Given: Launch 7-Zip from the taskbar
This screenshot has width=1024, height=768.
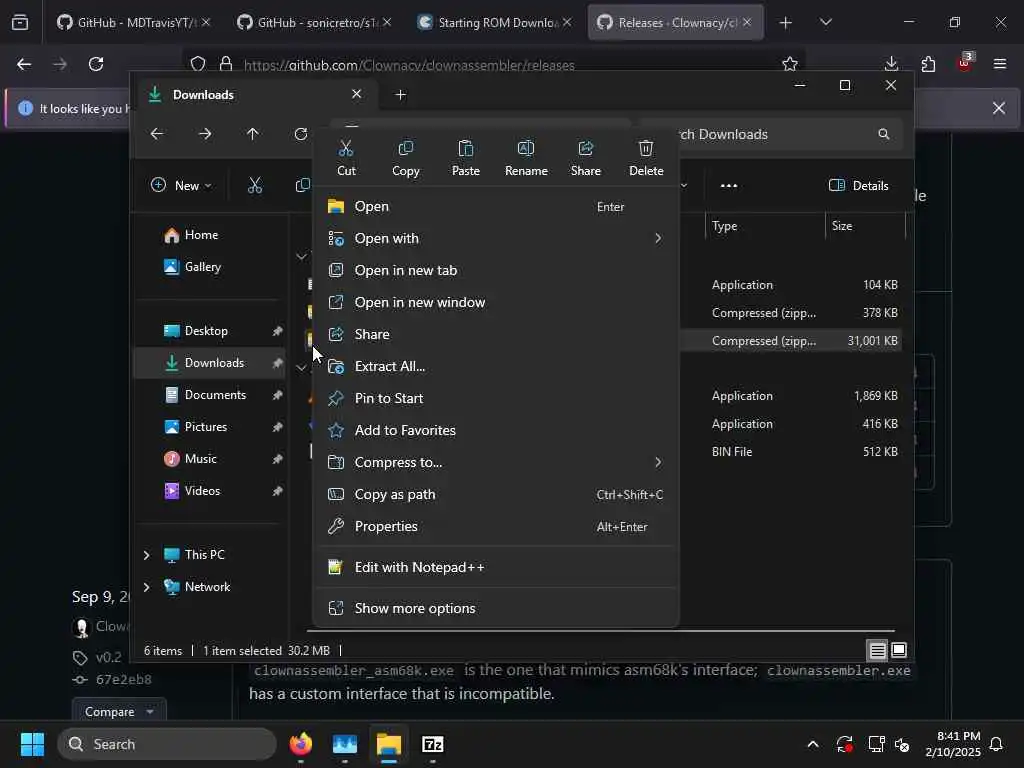Looking at the screenshot, I should 432,744.
